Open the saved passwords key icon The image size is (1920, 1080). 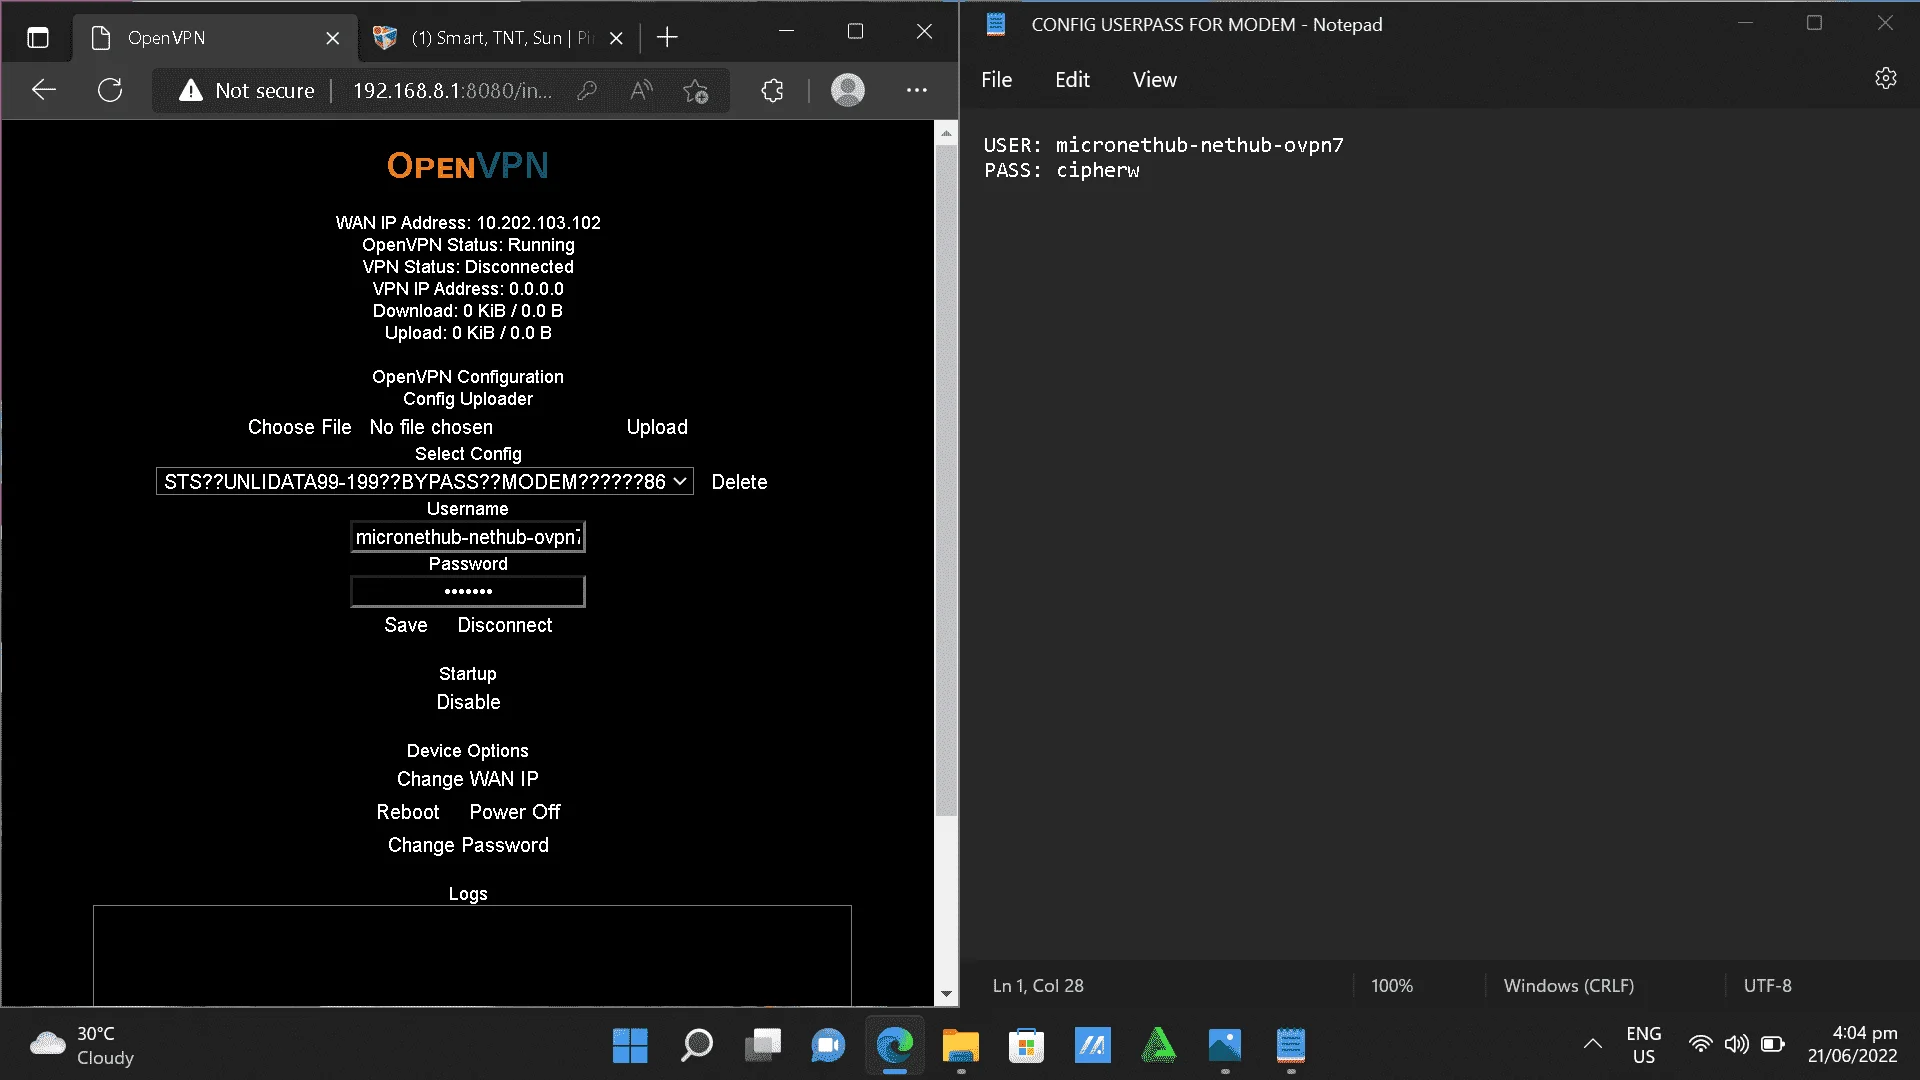587,91
